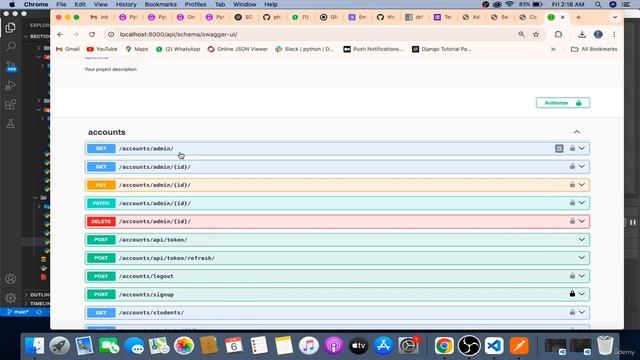The image size is (640, 360).
Task: Open the Window menu
Action: point(244,4)
